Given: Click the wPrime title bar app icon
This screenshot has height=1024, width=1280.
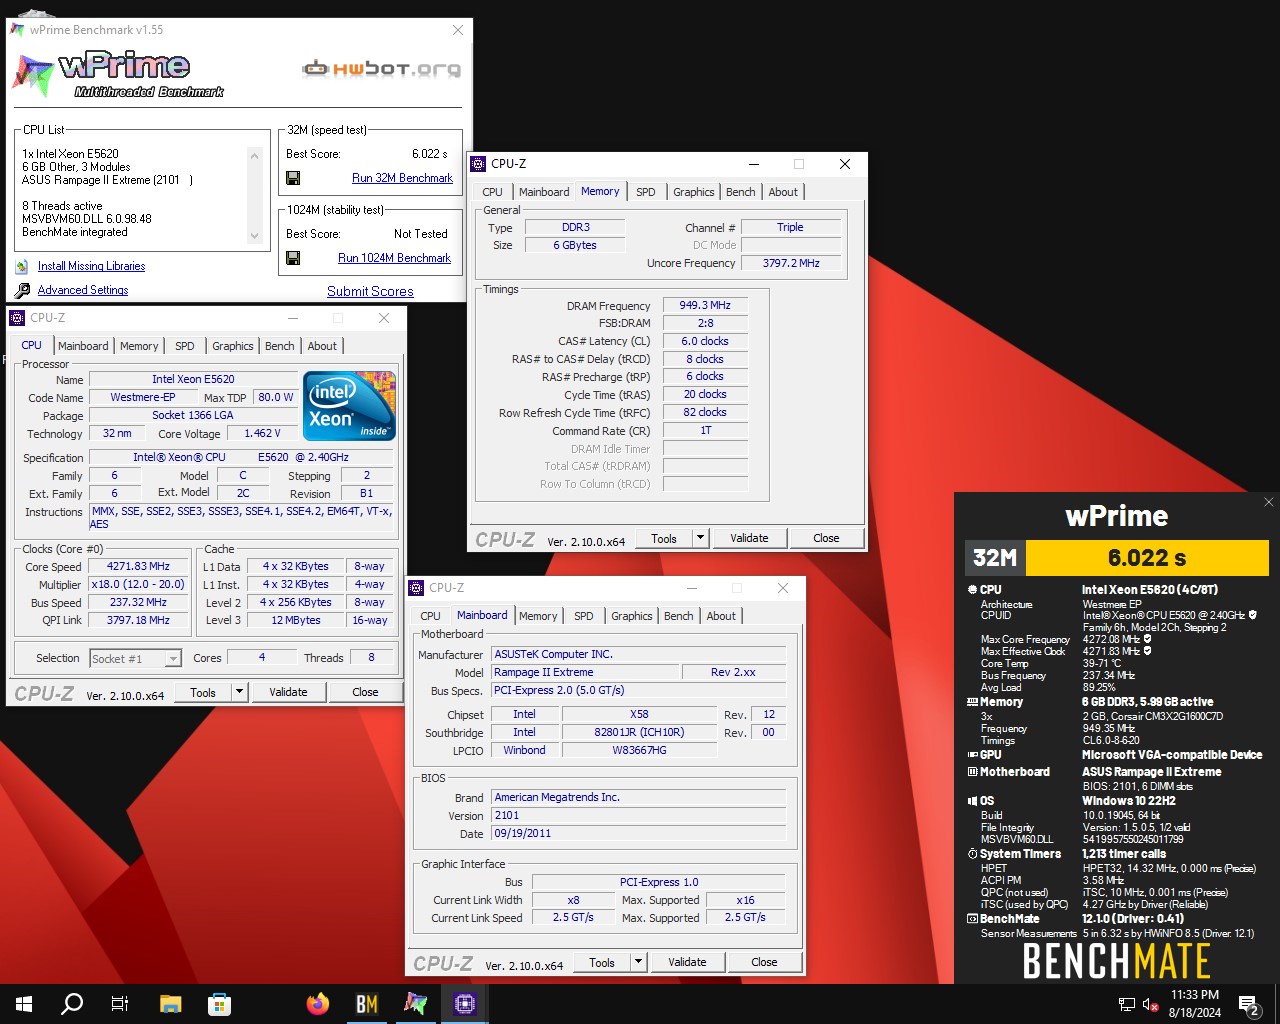Looking at the screenshot, I should (x=18, y=30).
